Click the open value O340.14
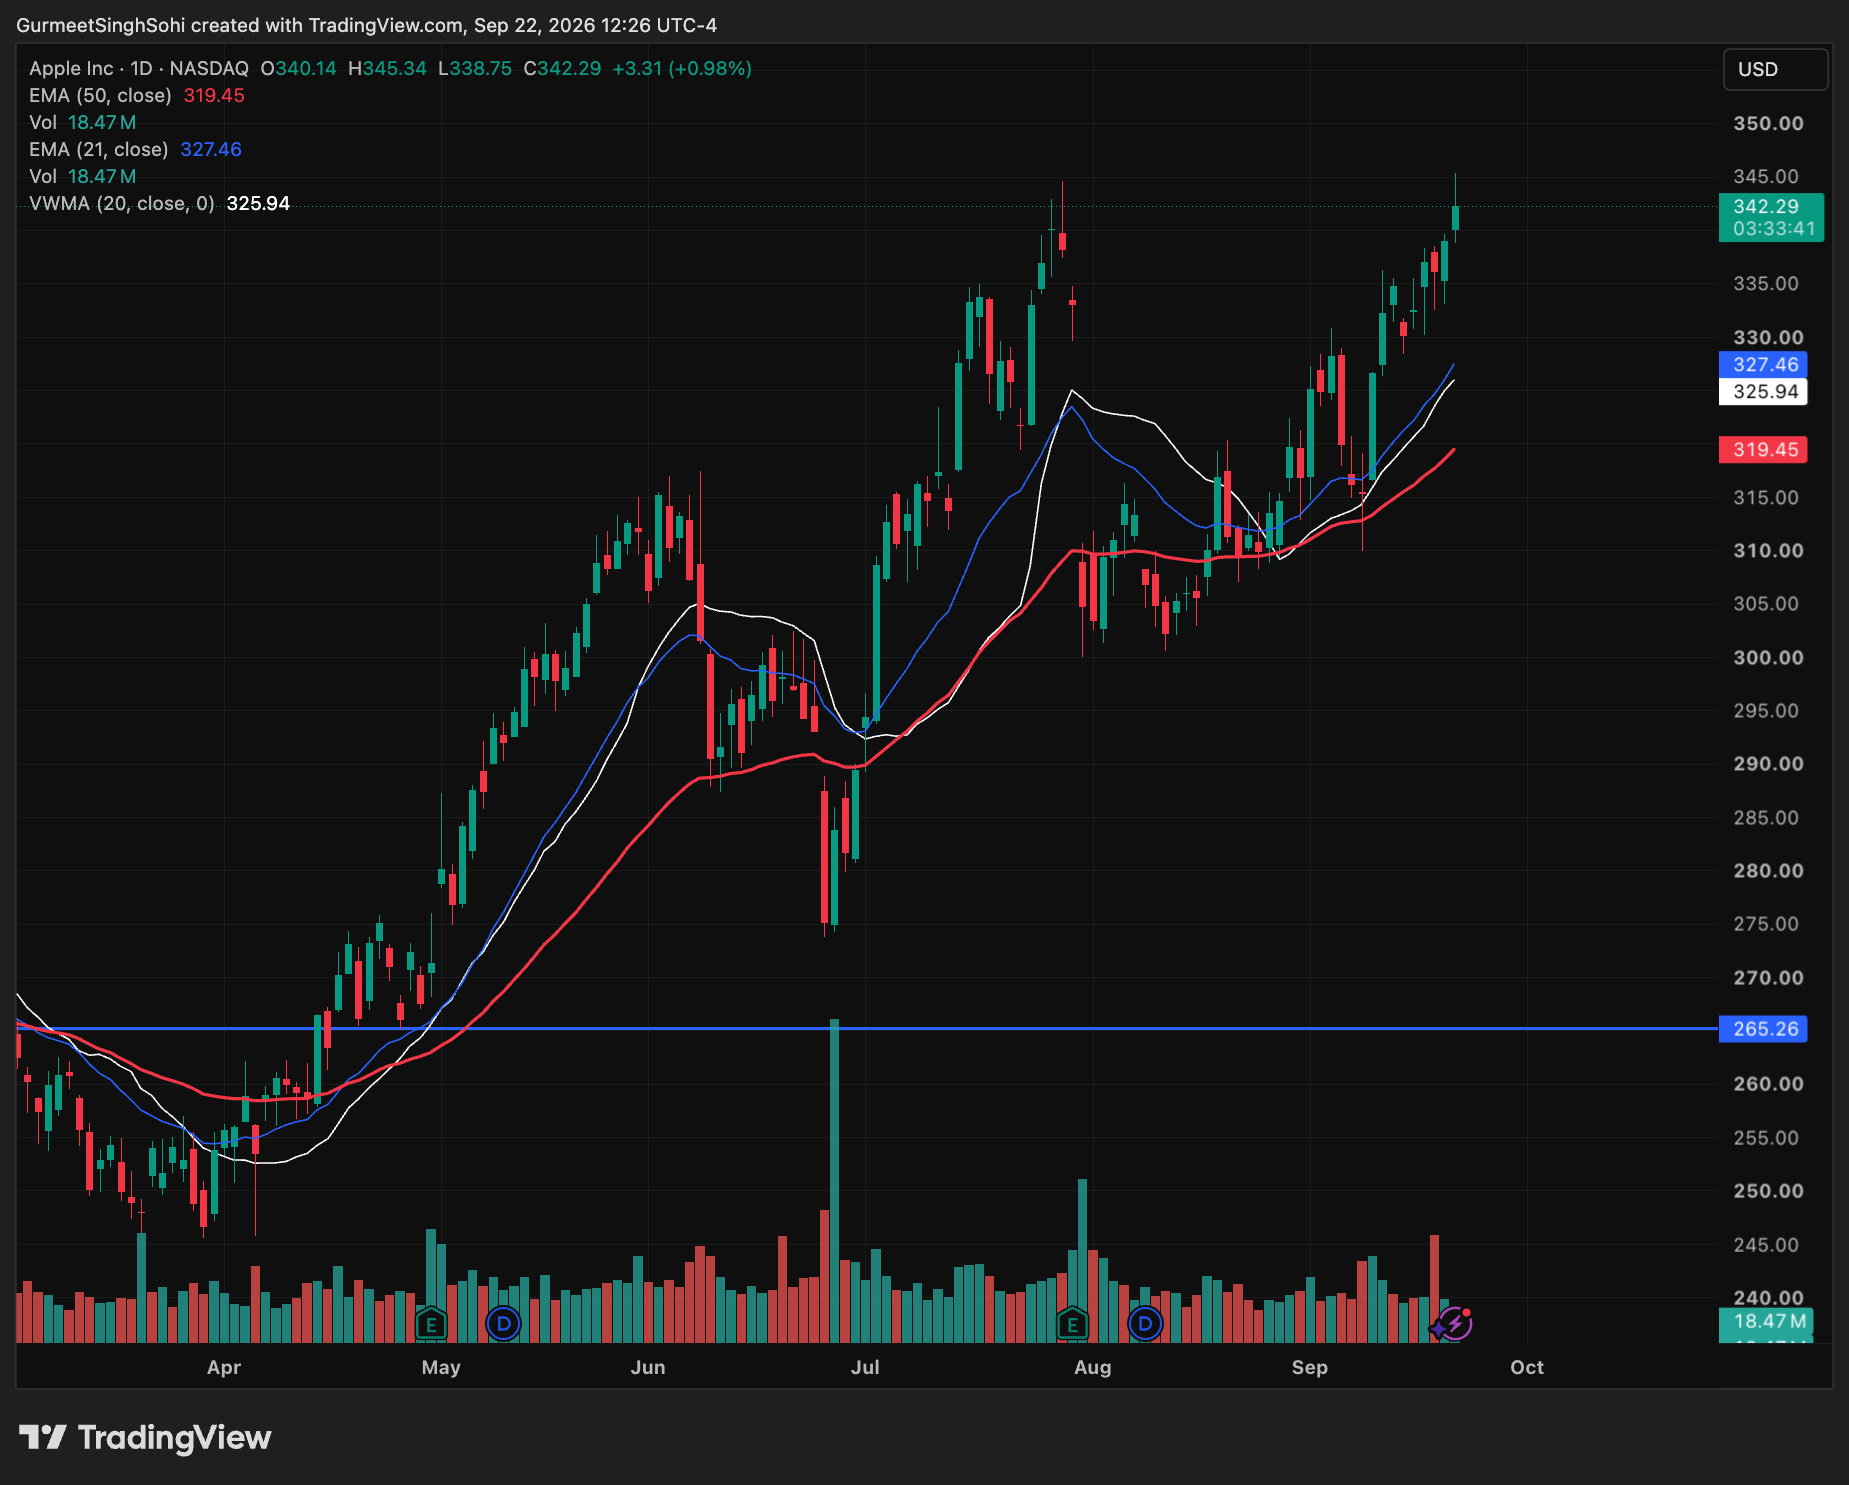The width and height of the screenshot is (1849, 1485). pyautogui.click(x=298, y=68)
